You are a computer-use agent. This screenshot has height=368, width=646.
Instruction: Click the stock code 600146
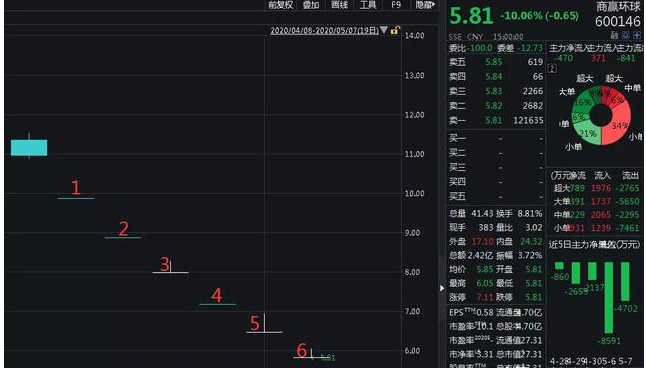tap(618, 21)
